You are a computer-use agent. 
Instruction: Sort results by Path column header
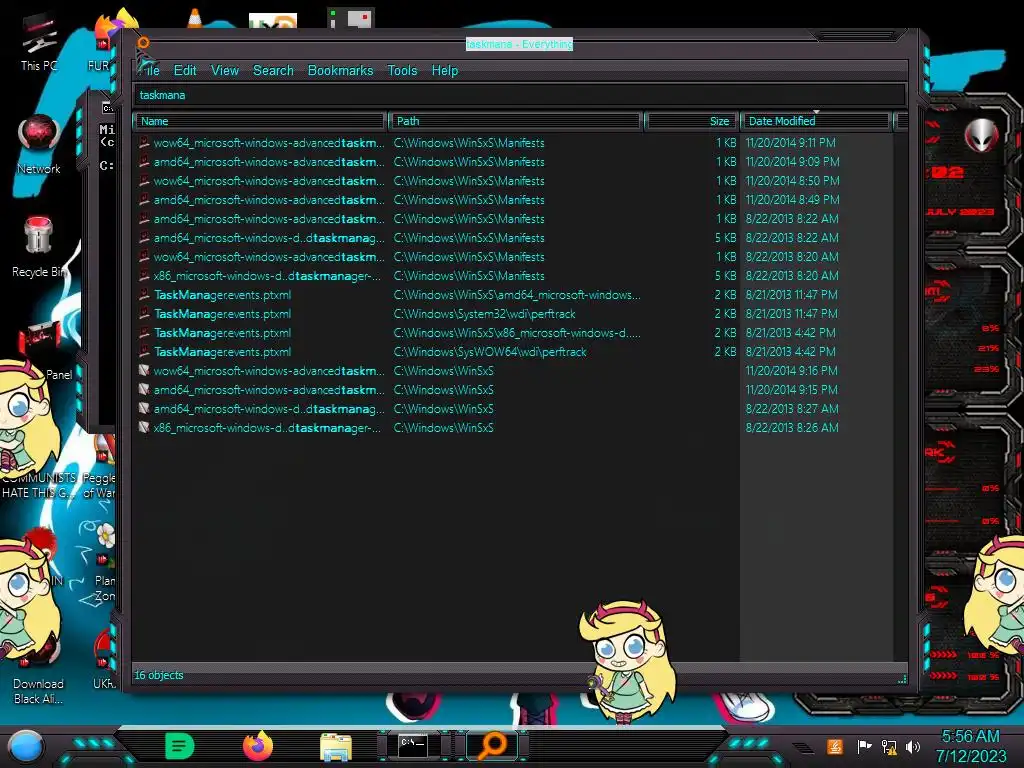[515, 121]
